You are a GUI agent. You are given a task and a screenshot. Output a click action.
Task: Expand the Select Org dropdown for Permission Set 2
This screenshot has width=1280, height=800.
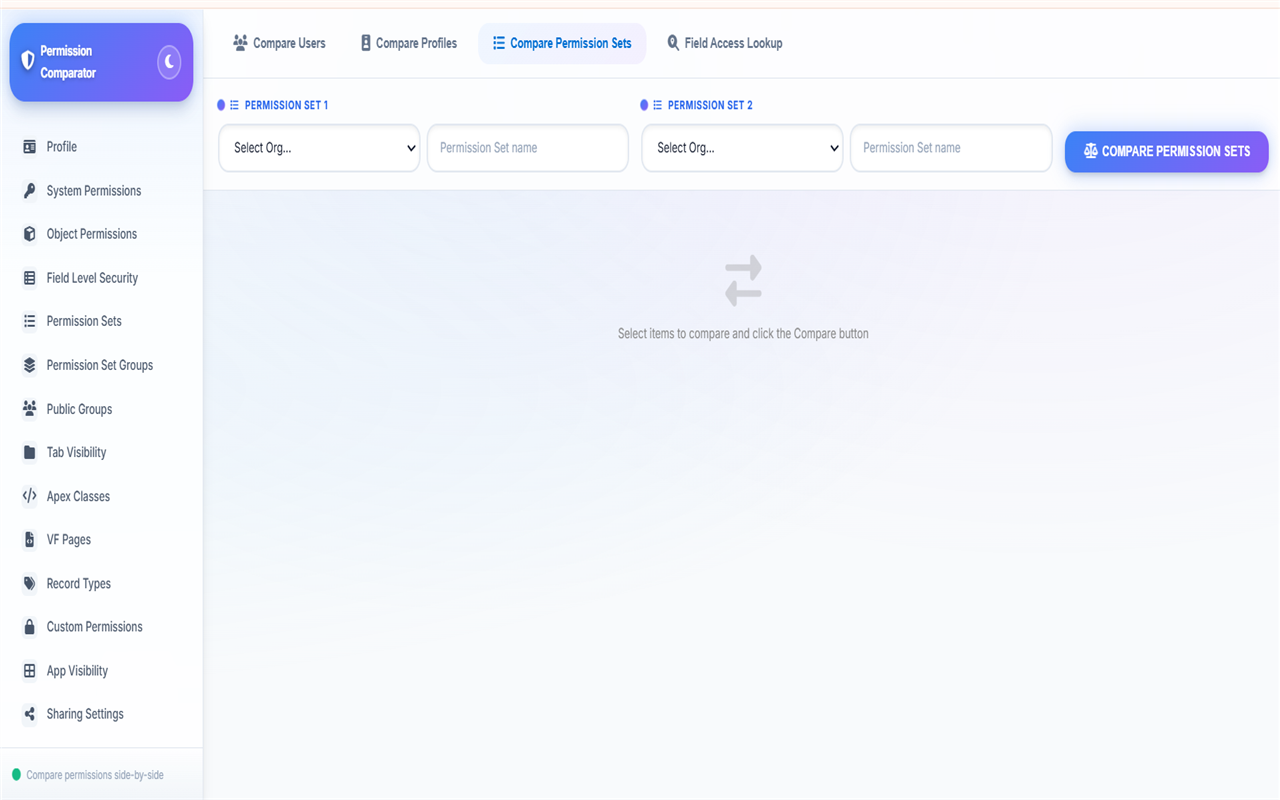point(742,148)
